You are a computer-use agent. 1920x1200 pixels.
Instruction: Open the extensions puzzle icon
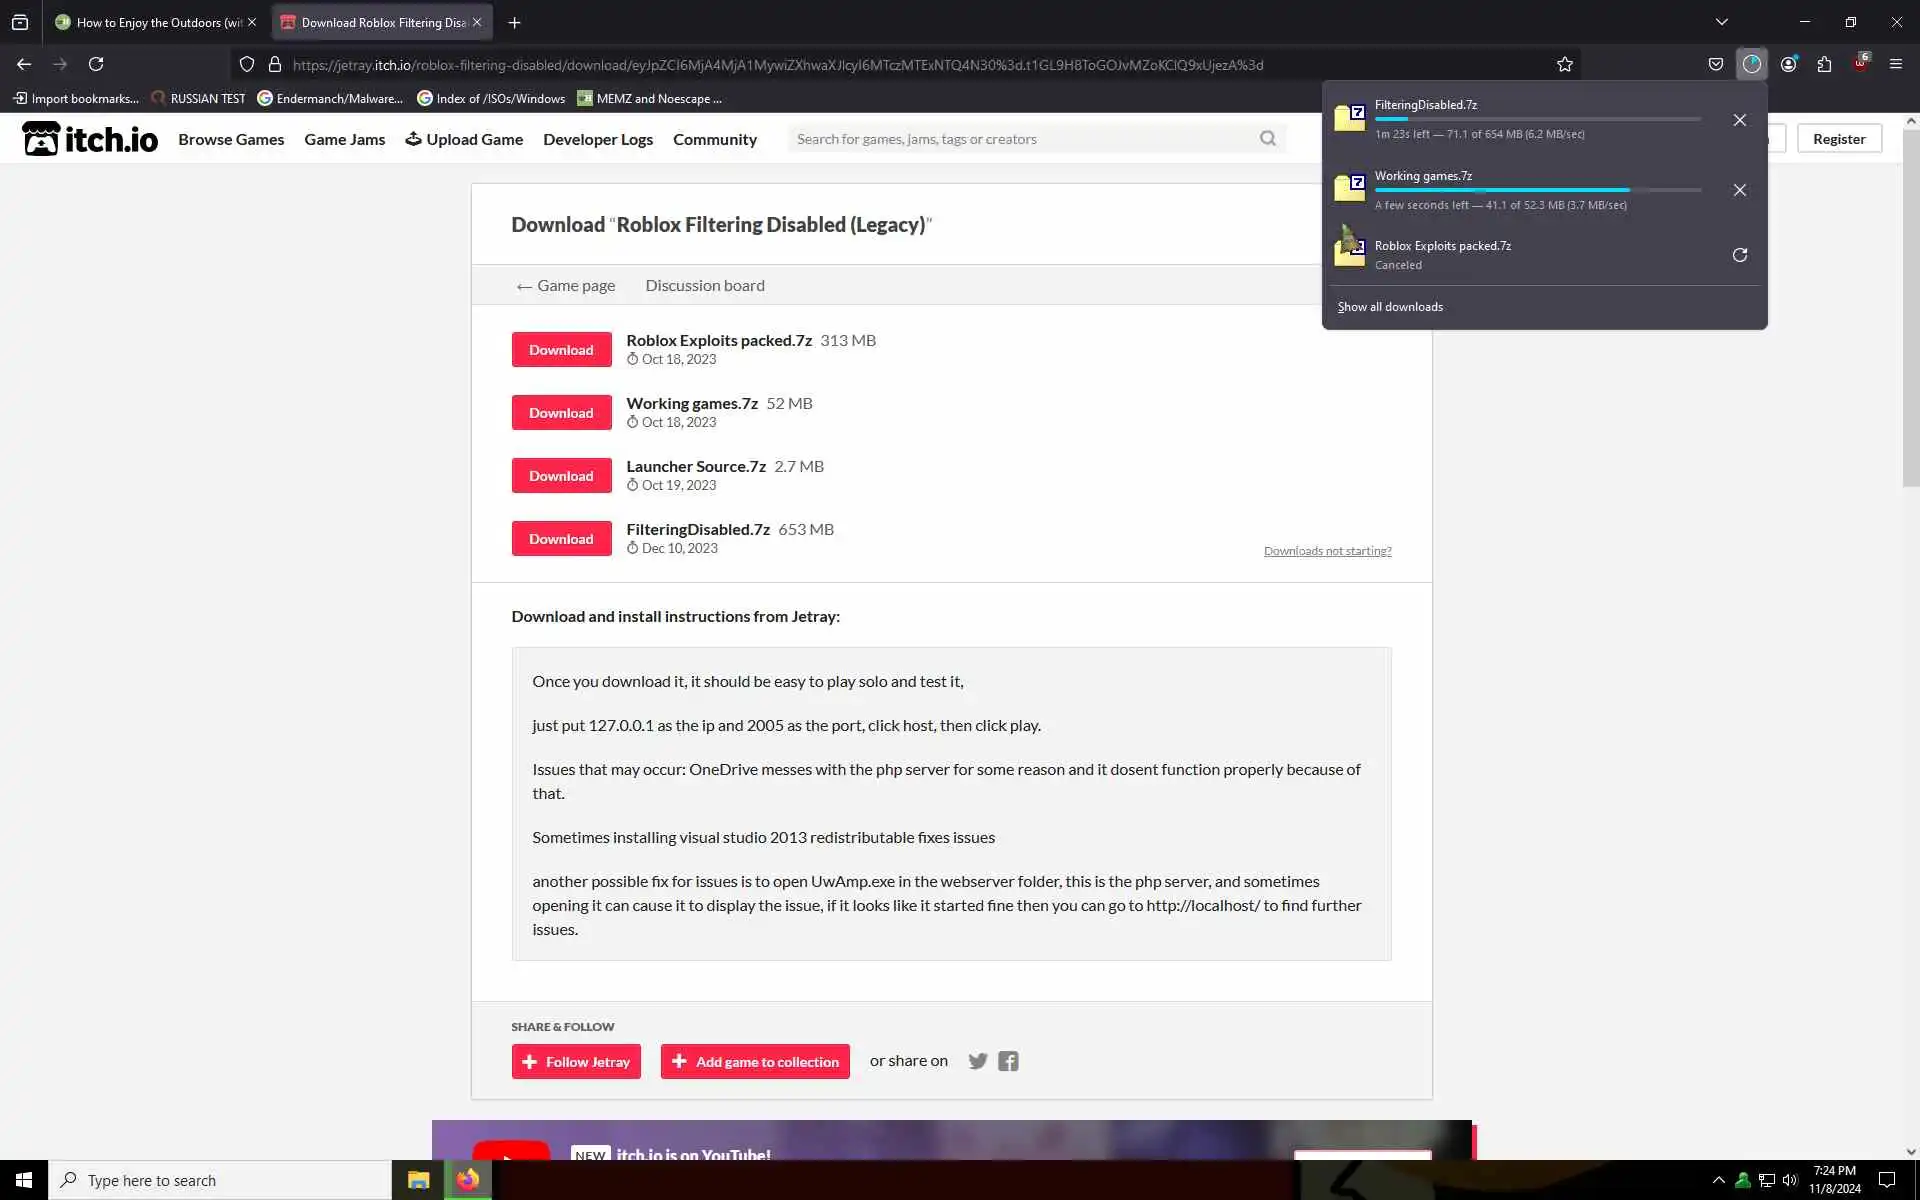point(1824,64)
